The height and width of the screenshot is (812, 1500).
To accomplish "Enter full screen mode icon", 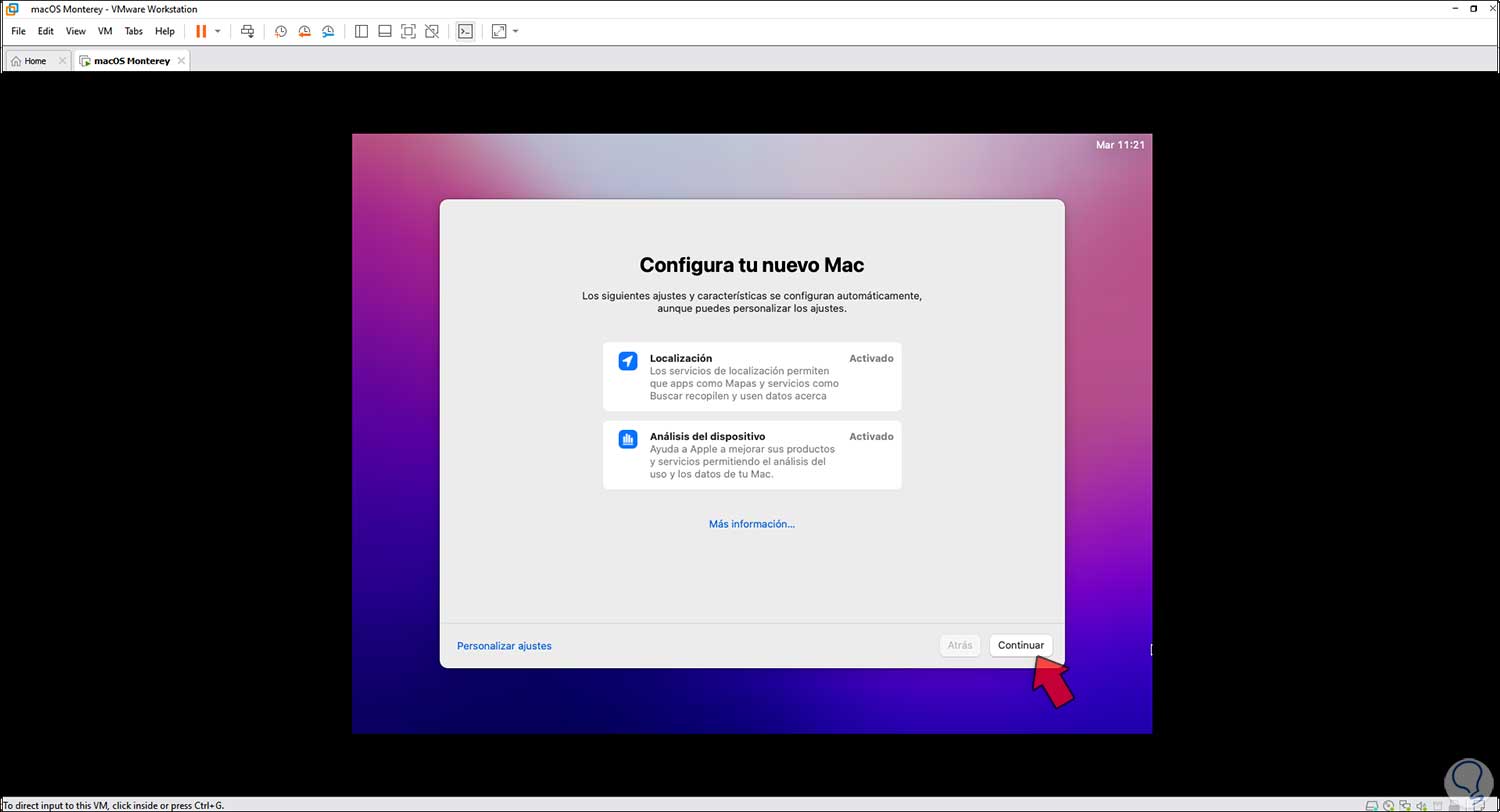I will tap(408, 31).
